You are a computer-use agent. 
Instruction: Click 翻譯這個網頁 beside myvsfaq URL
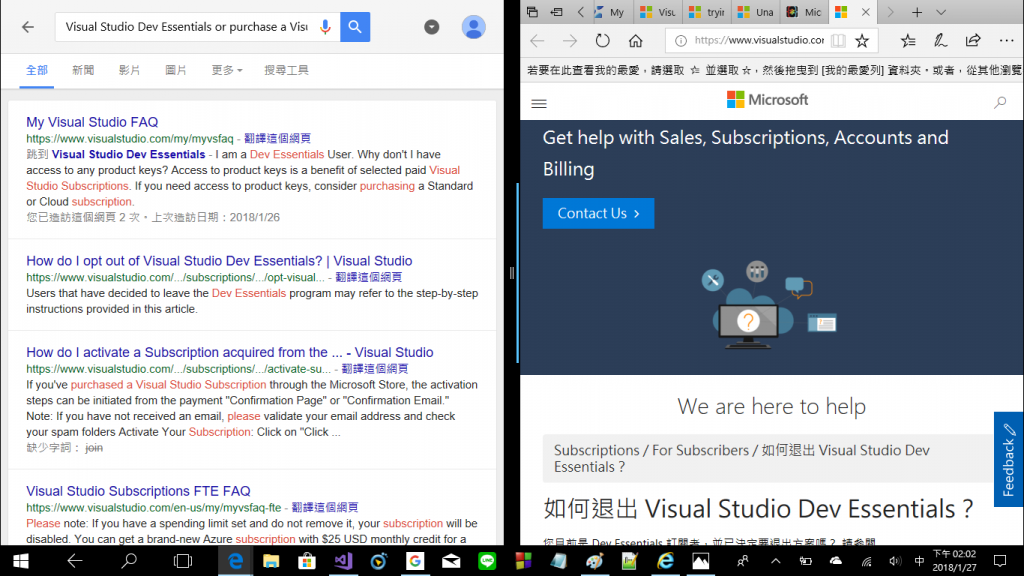pos(278,138)
